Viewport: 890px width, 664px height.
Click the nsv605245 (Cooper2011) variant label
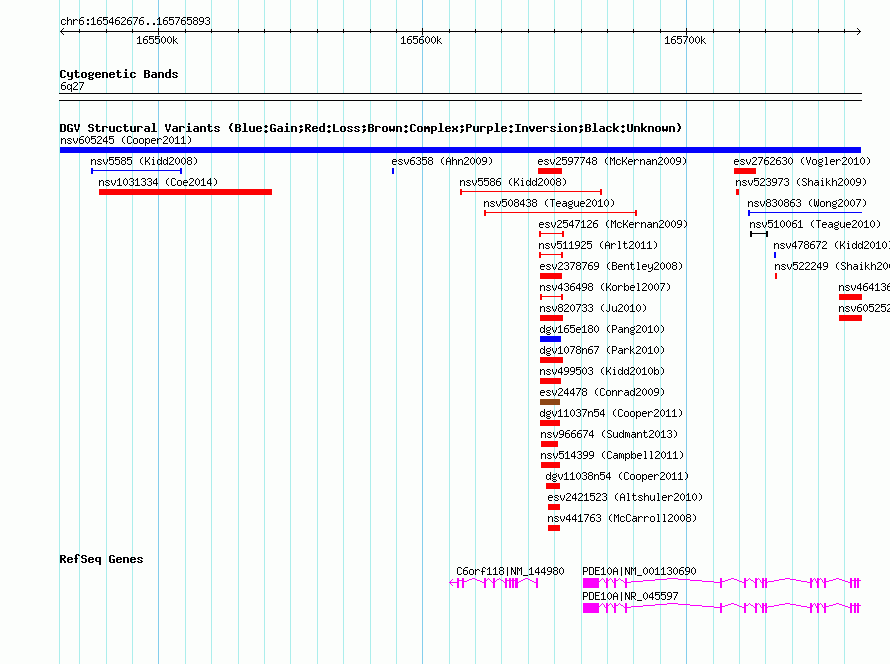point(126,140)
